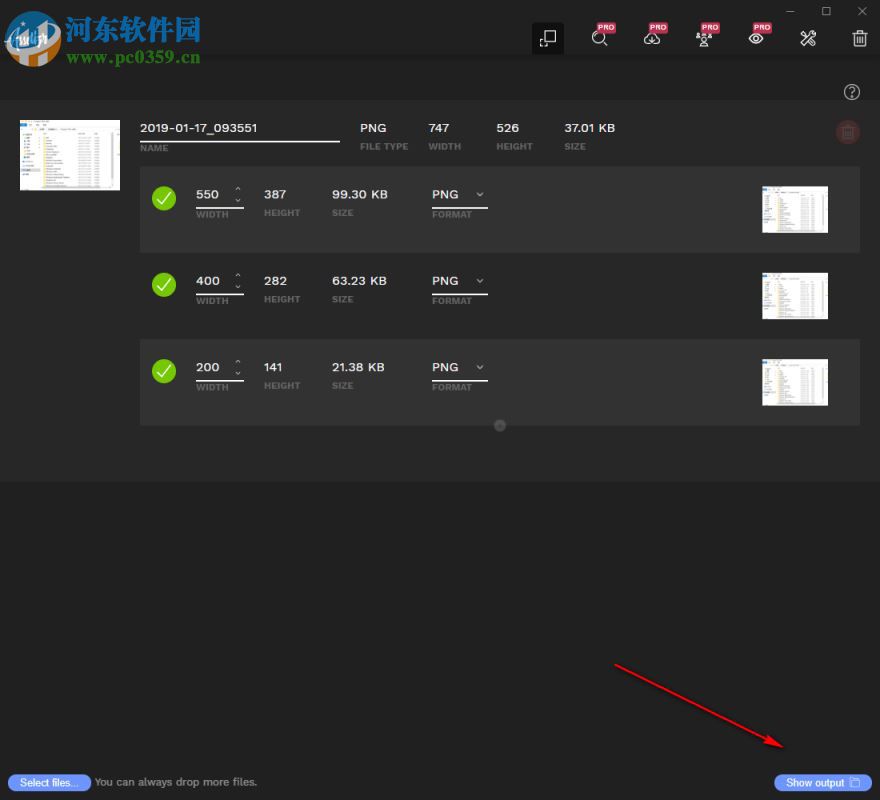
Task: Click the 200 width input value
Action: (208, 368)
